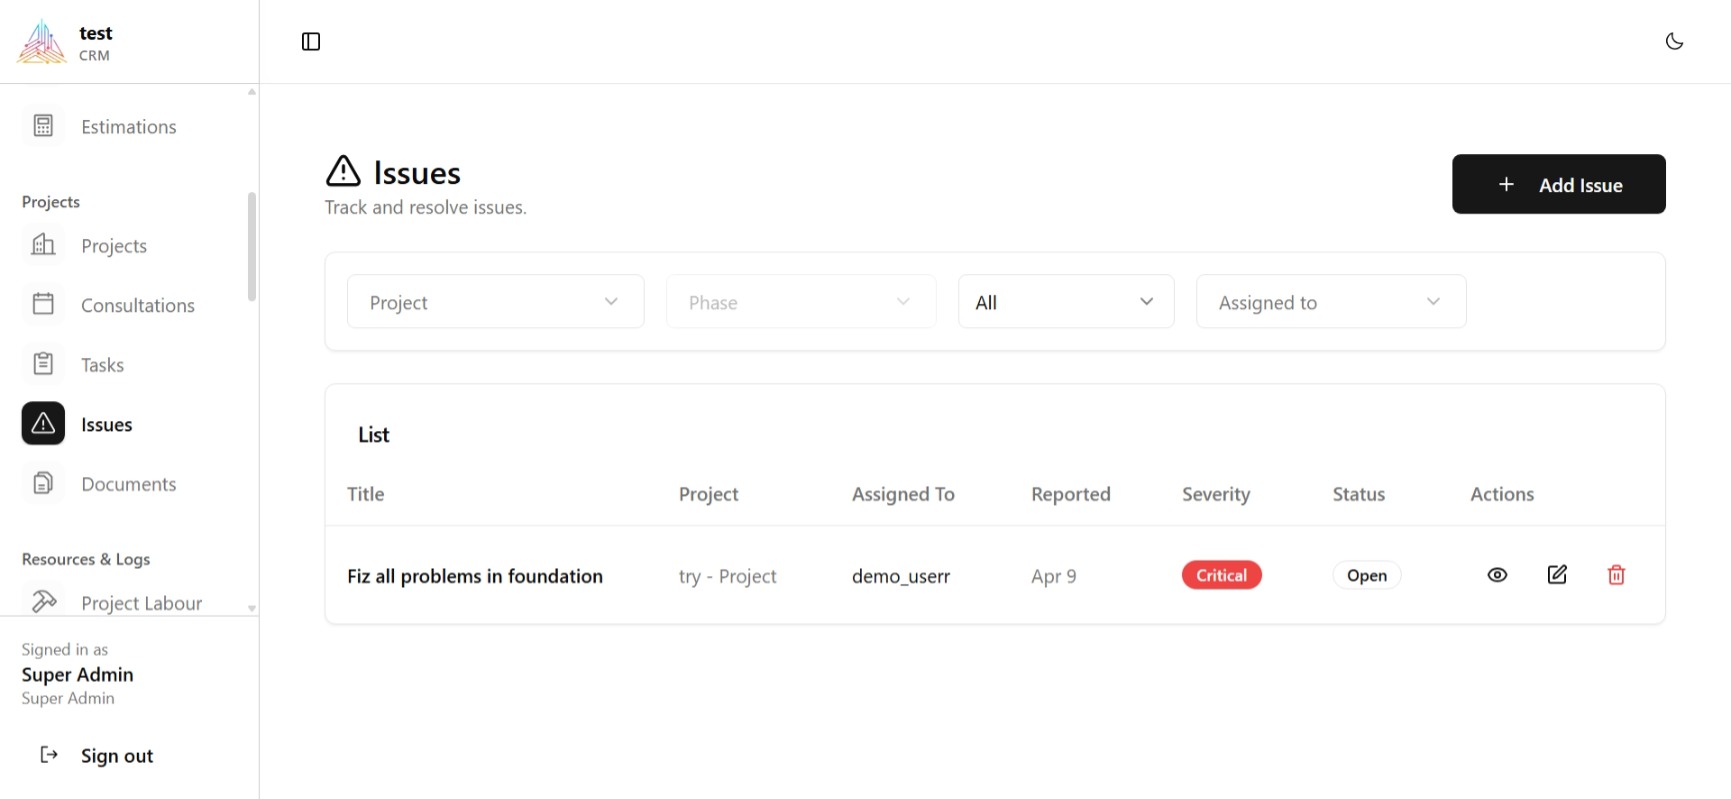The image size is (1731, 799).
Task: Click the Reported column header
Action: tap(1070, 494)
